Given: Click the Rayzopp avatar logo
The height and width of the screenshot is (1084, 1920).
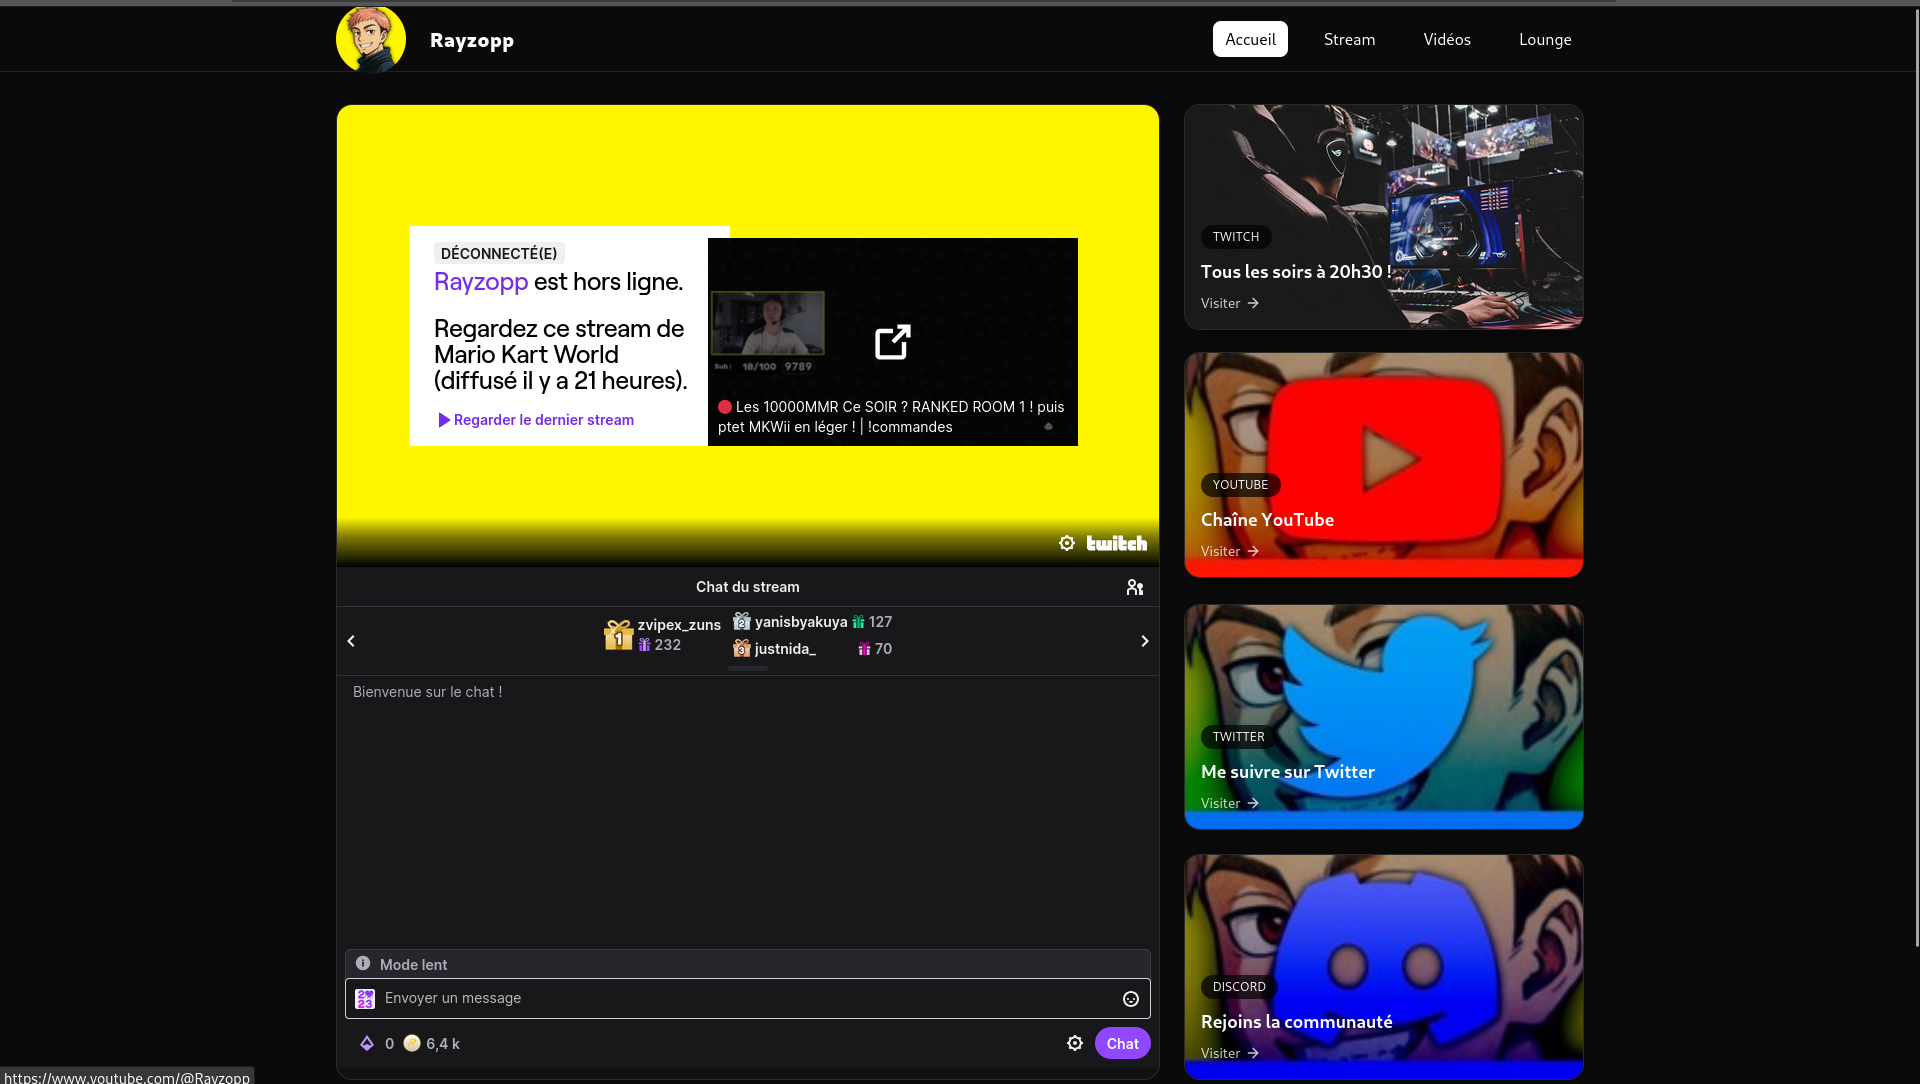Looking at the screenshot, I should pos(371,39).
